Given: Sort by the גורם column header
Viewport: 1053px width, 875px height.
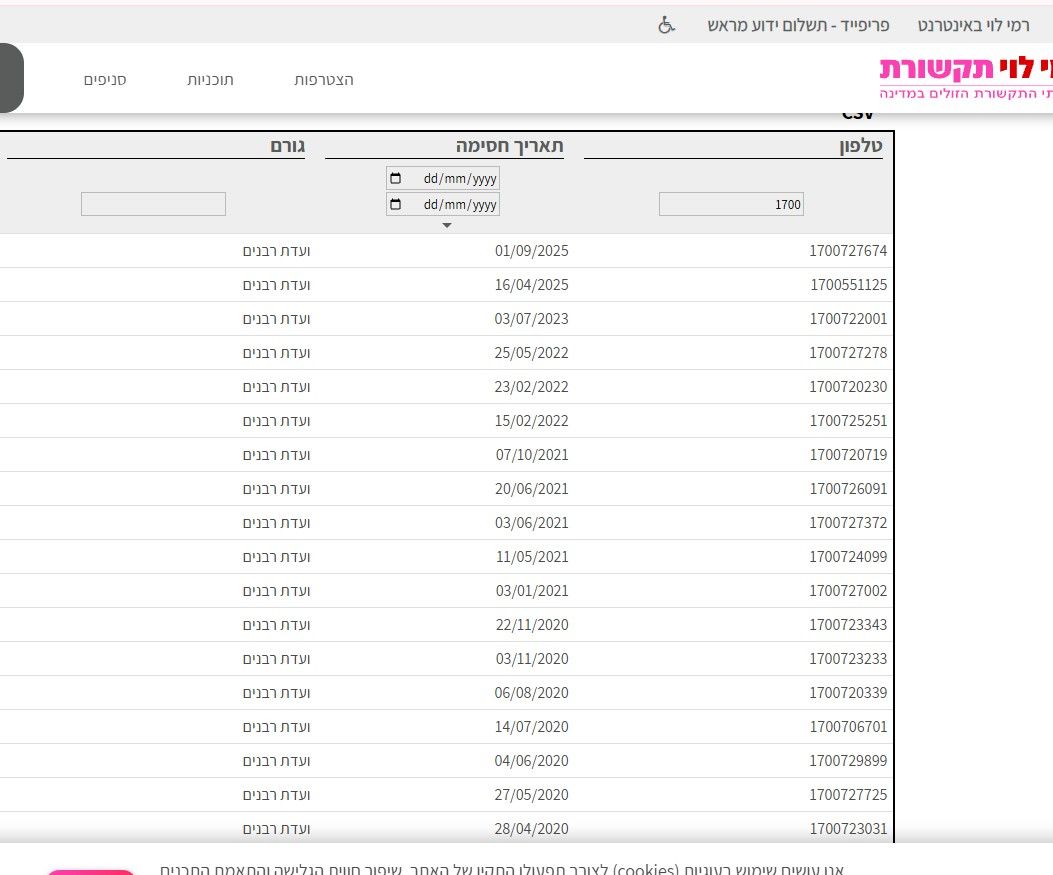Looking at the screenshot, I should 287,146.
